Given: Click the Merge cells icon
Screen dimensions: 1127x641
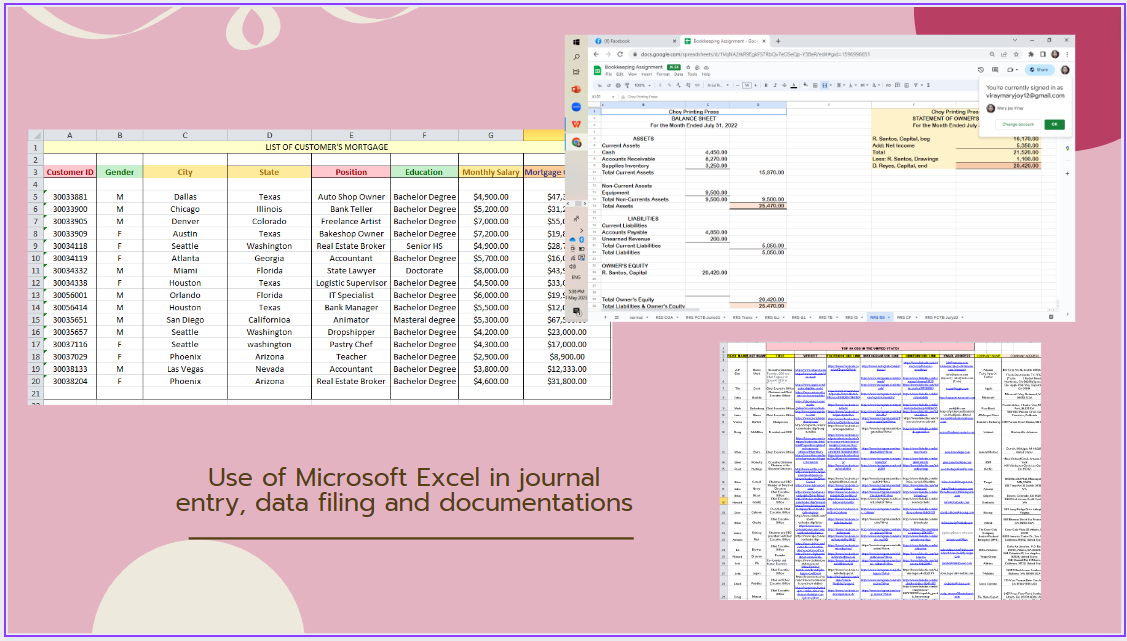Looking at the screenshot, I should point(824,85).
